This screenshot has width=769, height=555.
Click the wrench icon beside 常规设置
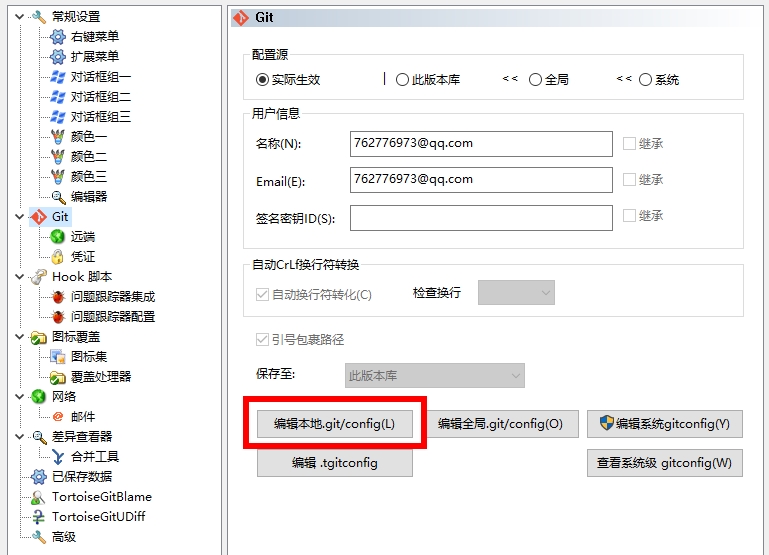coord(38,17)
